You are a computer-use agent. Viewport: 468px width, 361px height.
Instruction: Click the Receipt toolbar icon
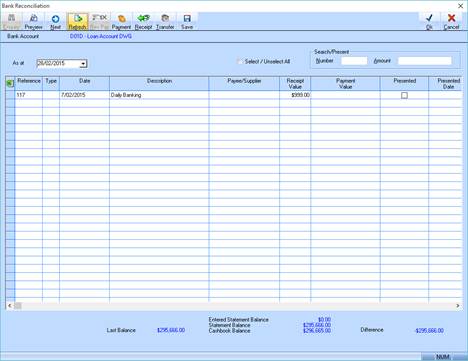[x=143, y=22]
